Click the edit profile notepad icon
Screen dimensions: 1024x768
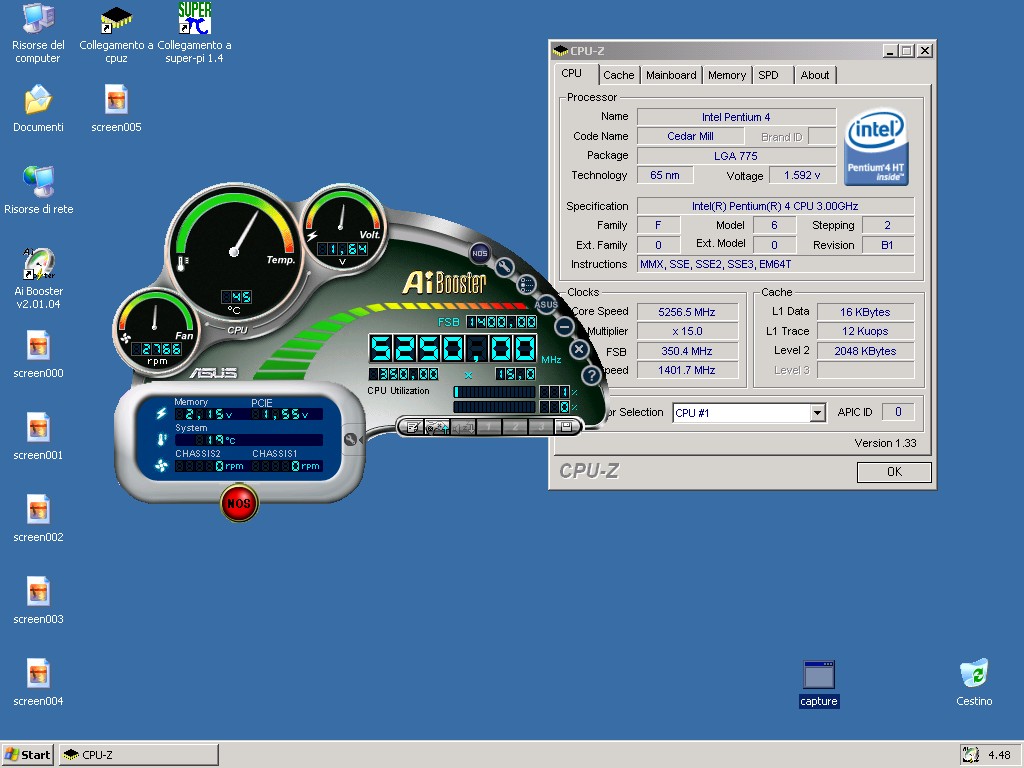click(412, 427)
